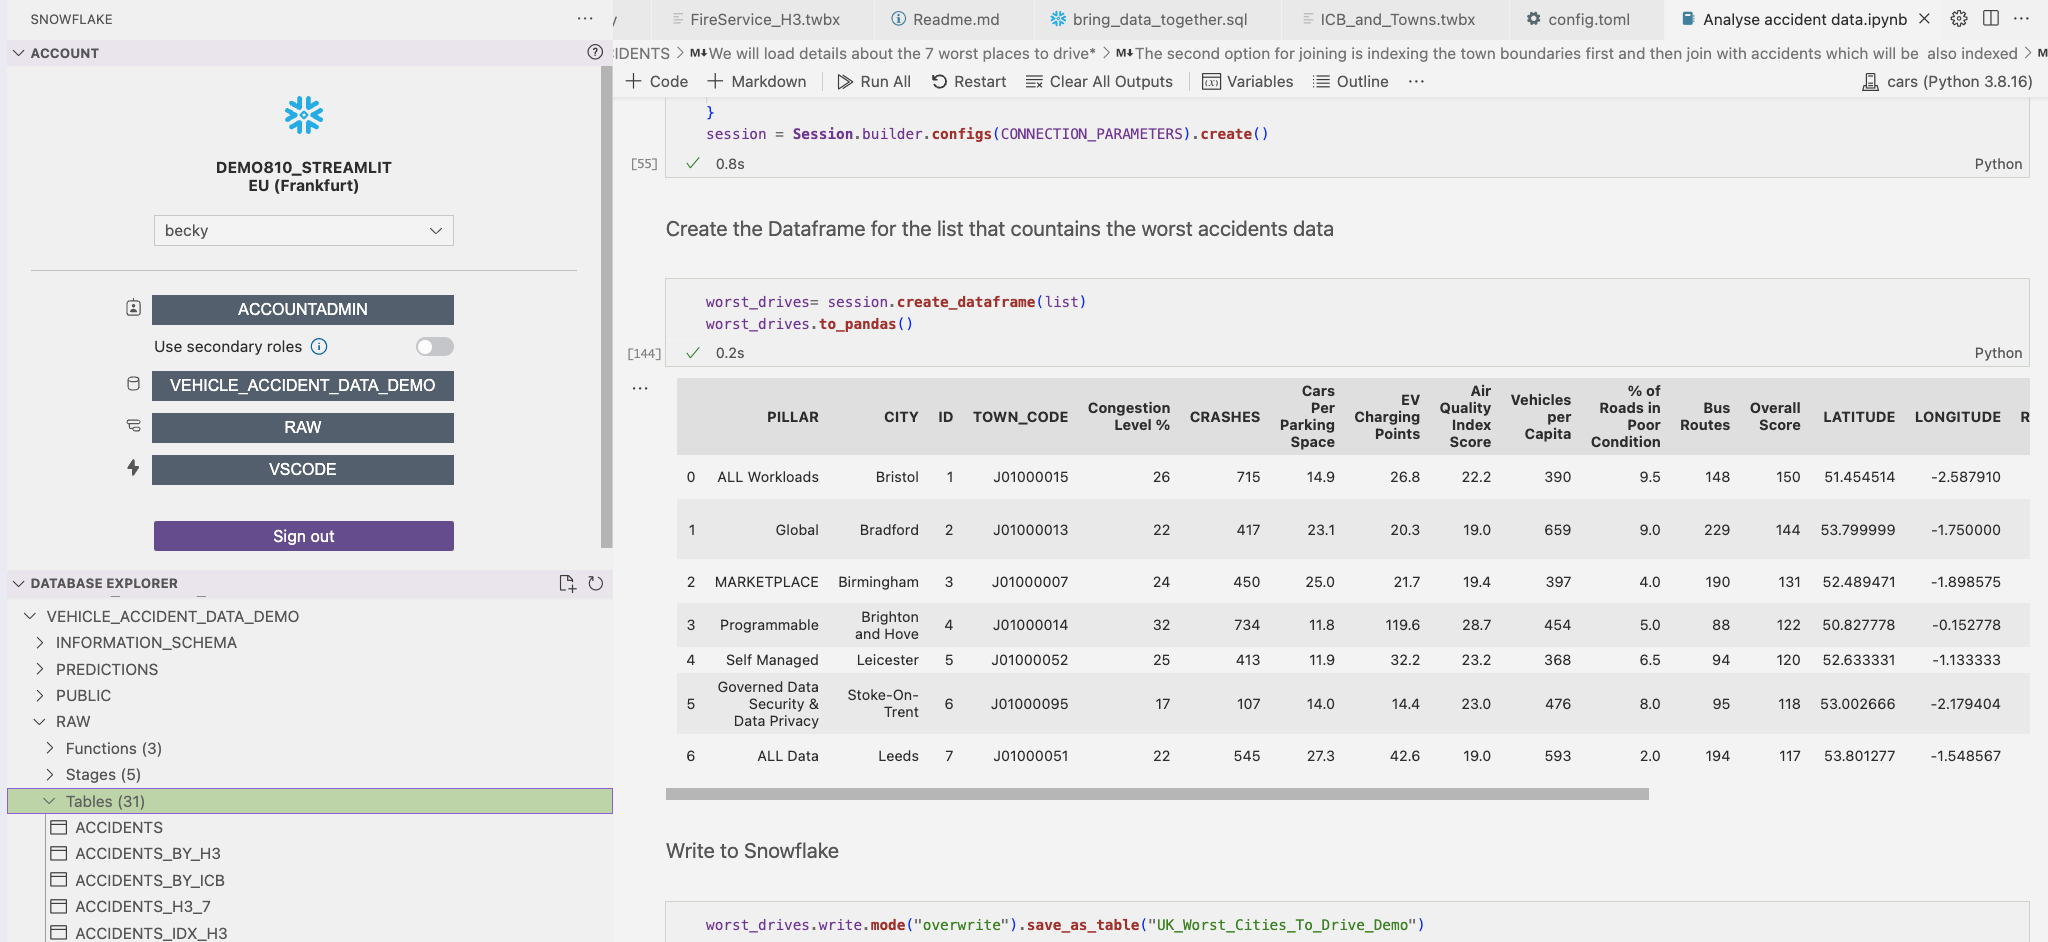Open the bring_data_together.sql tab
The image size is (2048, 942).
point(1159,19)
